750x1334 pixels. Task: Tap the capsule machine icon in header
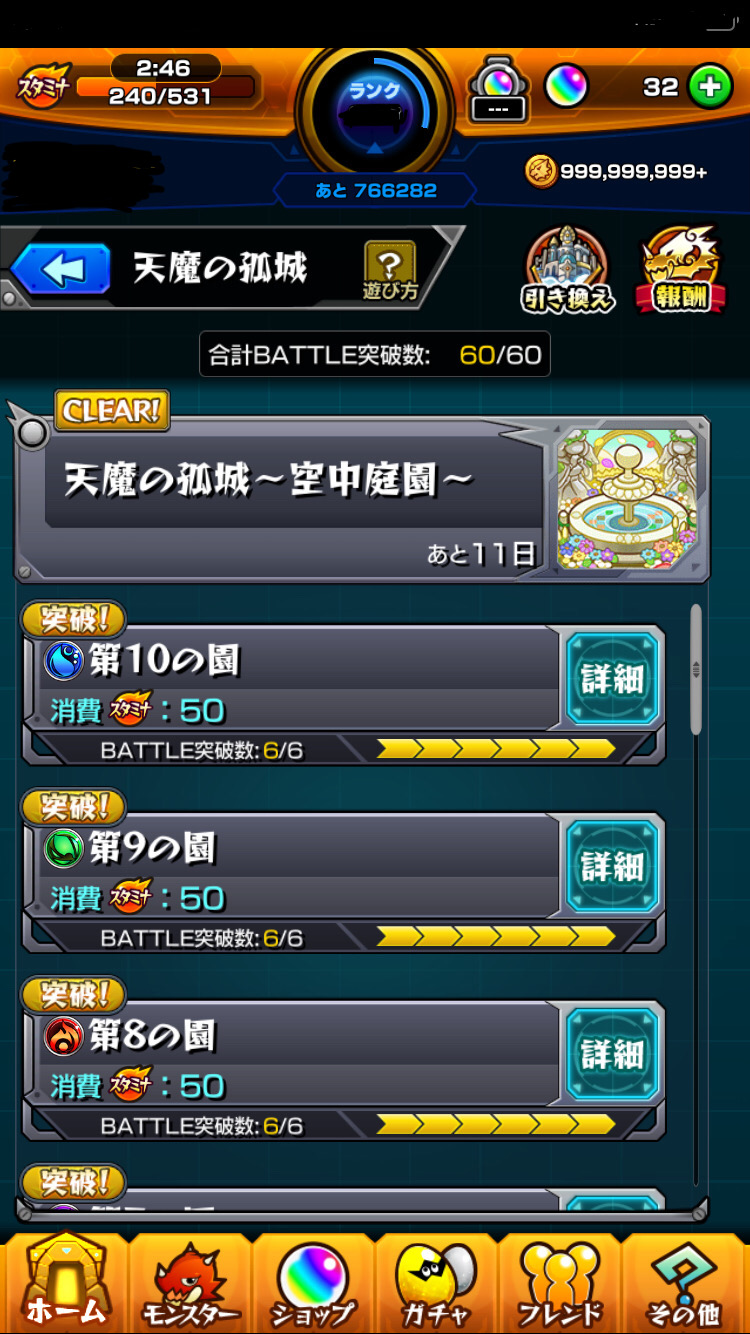(498, 88)
